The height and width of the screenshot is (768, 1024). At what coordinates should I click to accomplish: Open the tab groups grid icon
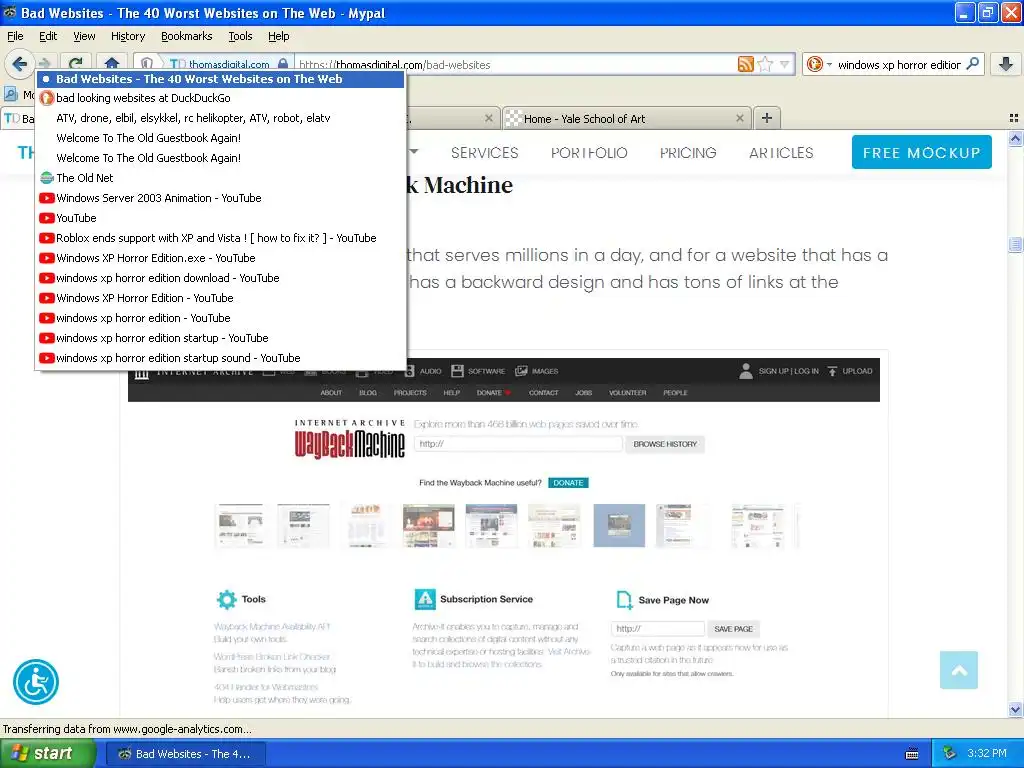[1014, 118]
